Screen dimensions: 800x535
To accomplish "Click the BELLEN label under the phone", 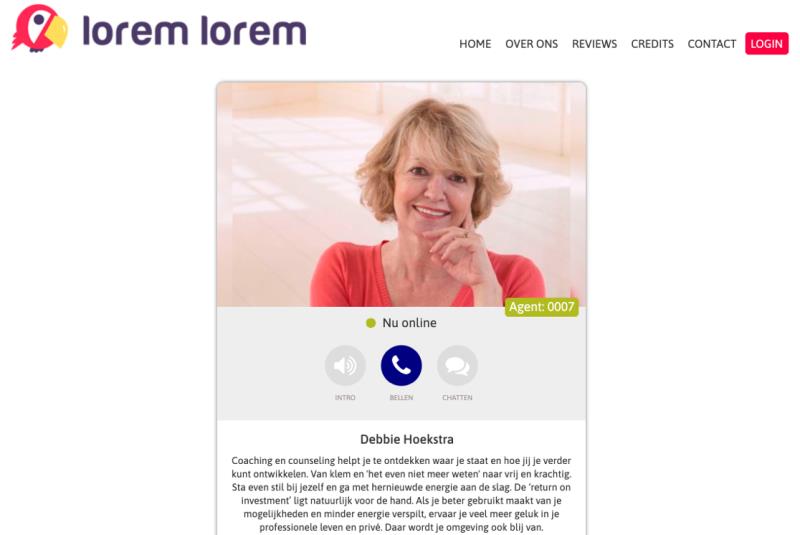I will (402, 397).
